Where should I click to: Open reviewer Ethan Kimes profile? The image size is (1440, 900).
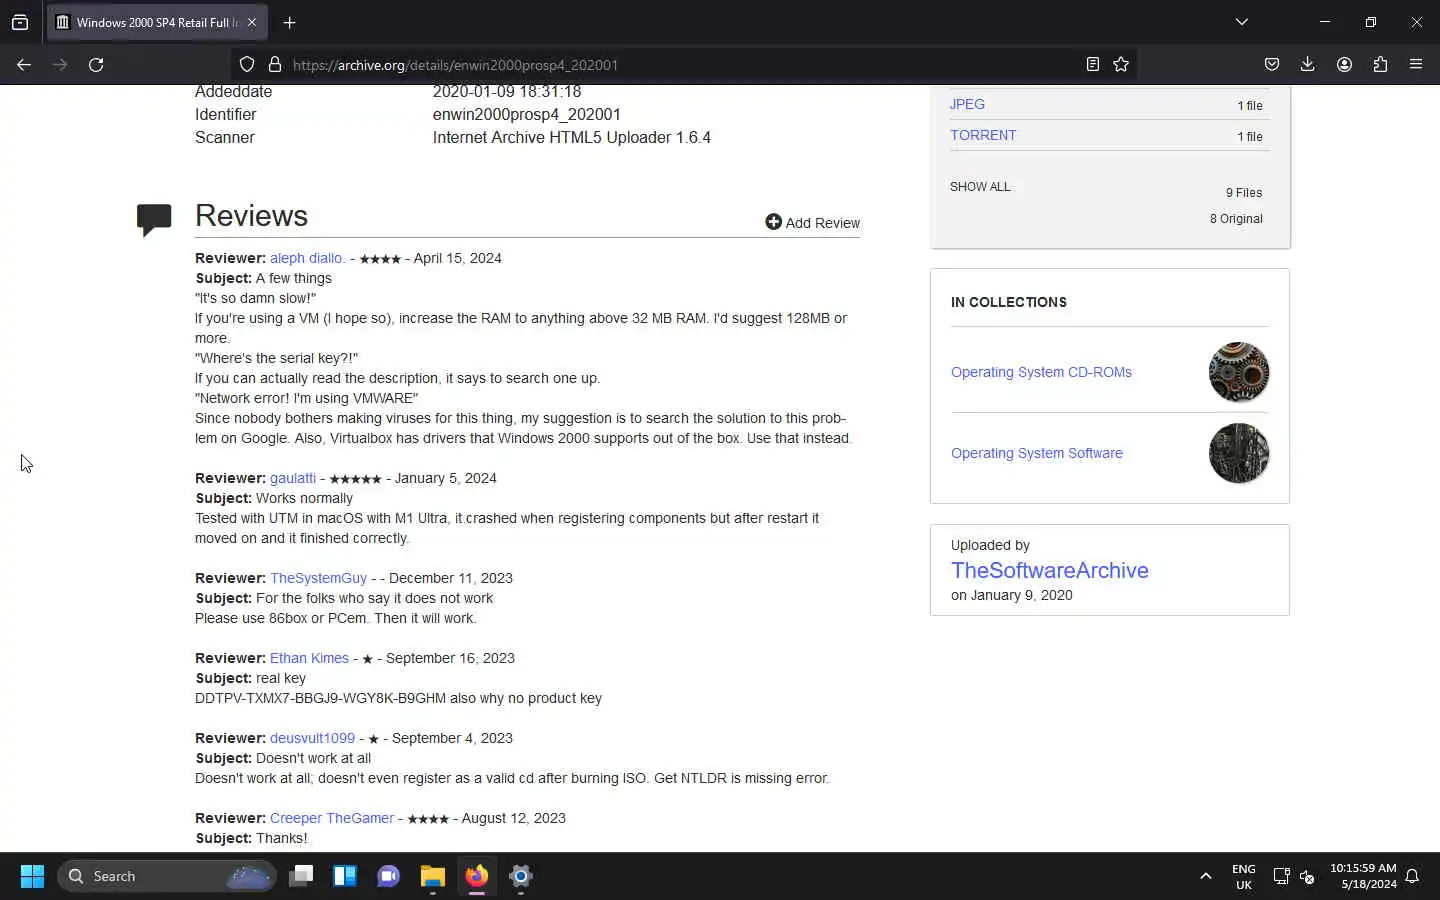point(309,658)
